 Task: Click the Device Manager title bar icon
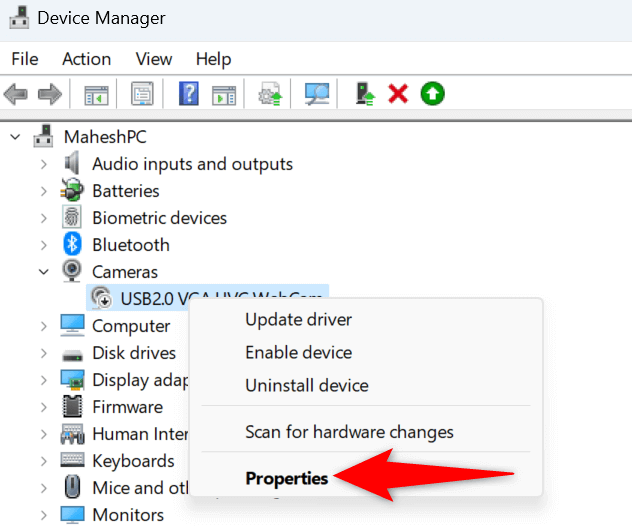tap(19, 18)
